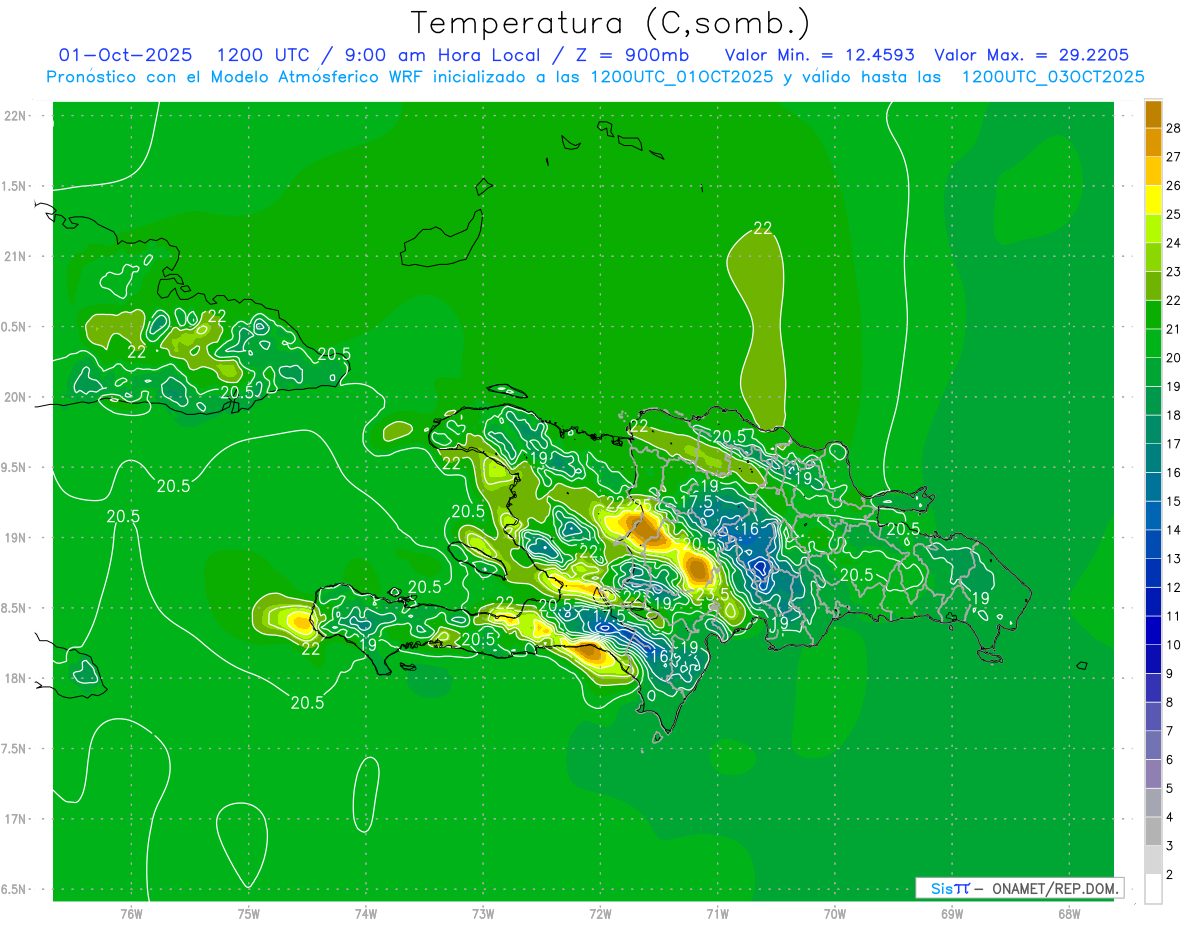
Task: Click the 22N latitude axis label
Action: pos(14,116)
